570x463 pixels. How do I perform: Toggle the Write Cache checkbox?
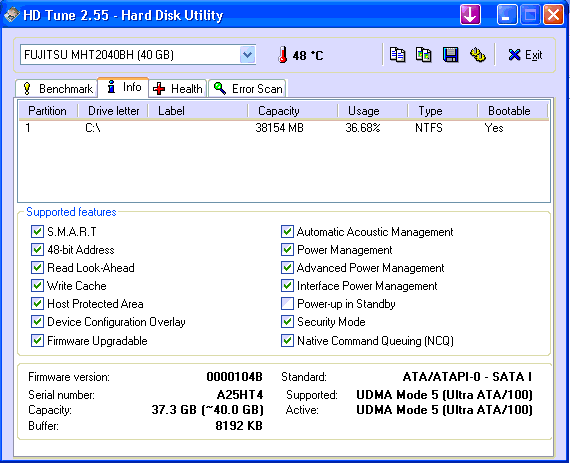click(x=37, y=285)
